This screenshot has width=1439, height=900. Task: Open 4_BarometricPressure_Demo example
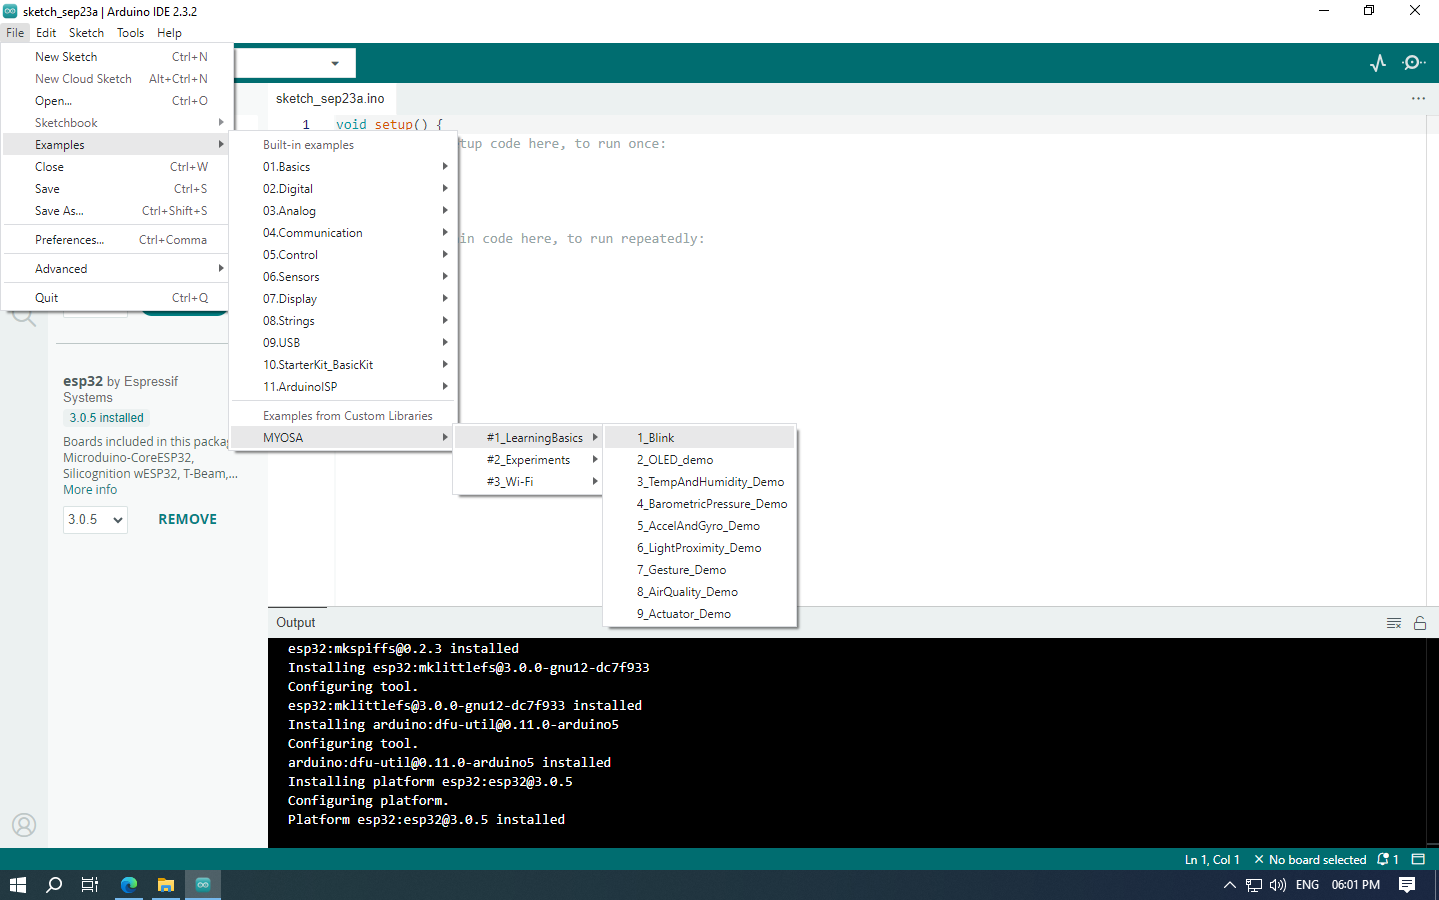click(700, 504)
